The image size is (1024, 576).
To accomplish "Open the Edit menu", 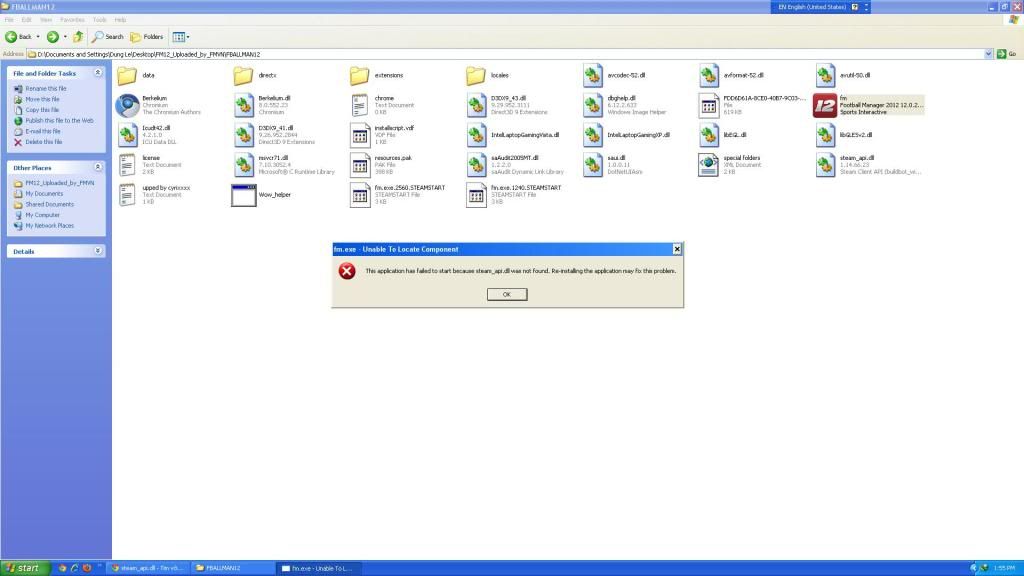I will [x=26, y=20].
